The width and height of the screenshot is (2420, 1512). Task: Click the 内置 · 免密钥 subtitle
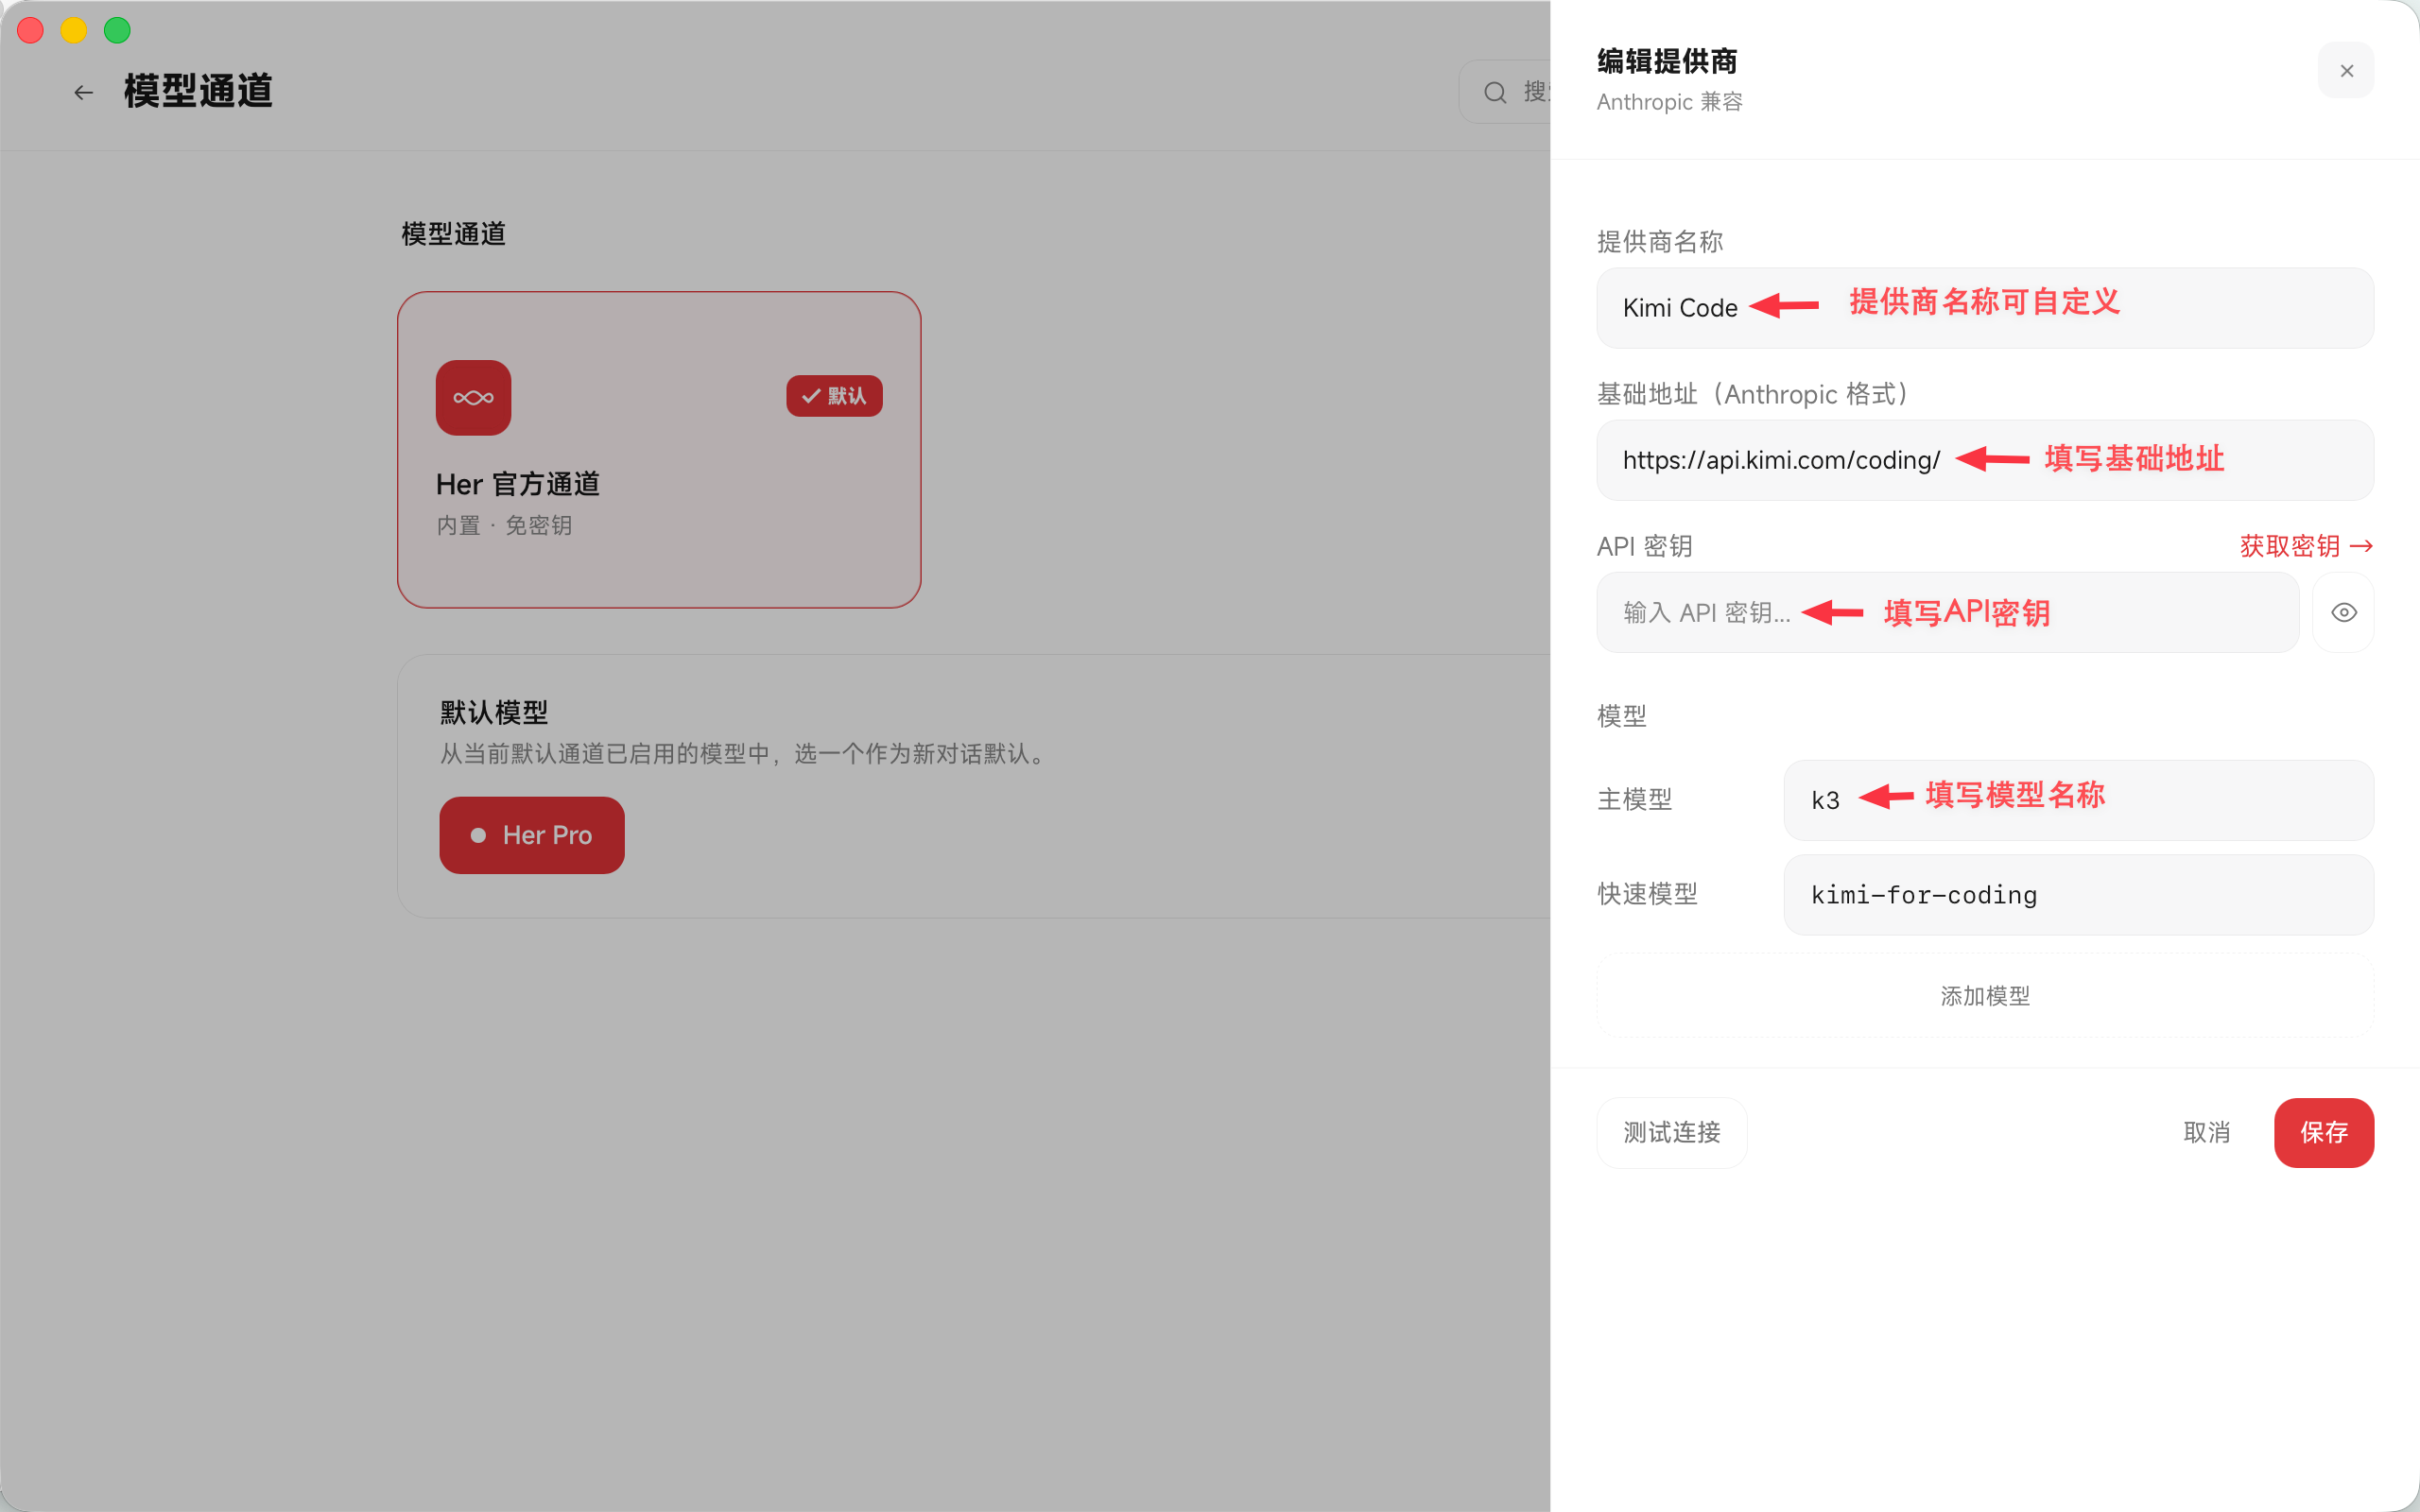(x=504, y=525)
